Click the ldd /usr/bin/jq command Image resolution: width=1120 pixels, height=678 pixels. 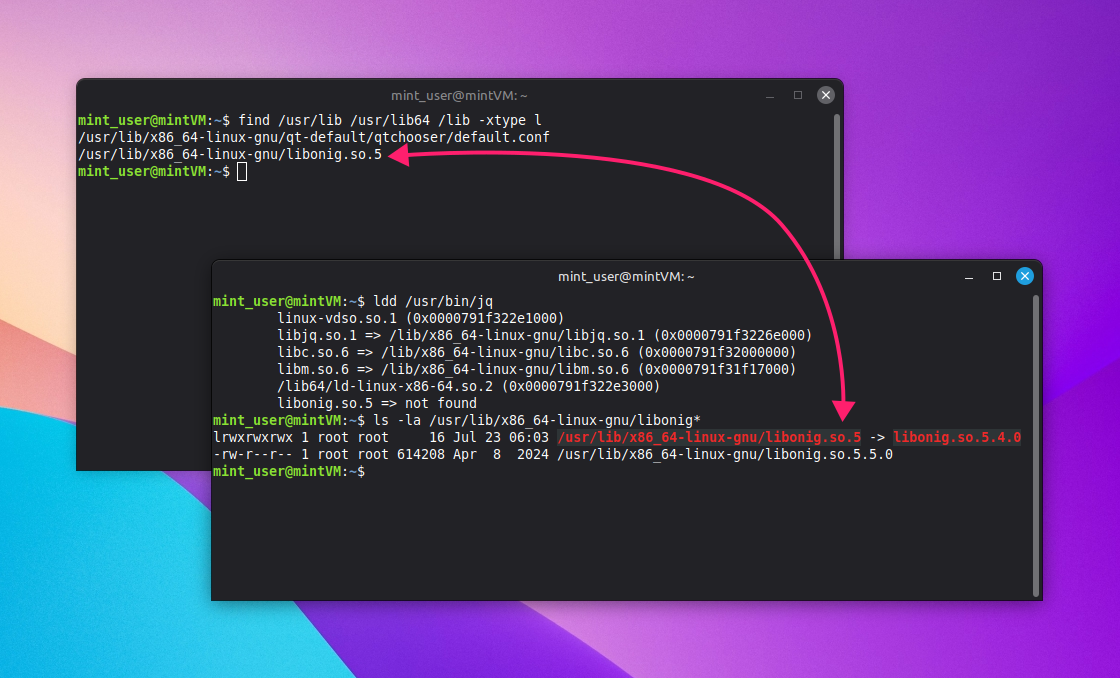(x=433, y=301)
